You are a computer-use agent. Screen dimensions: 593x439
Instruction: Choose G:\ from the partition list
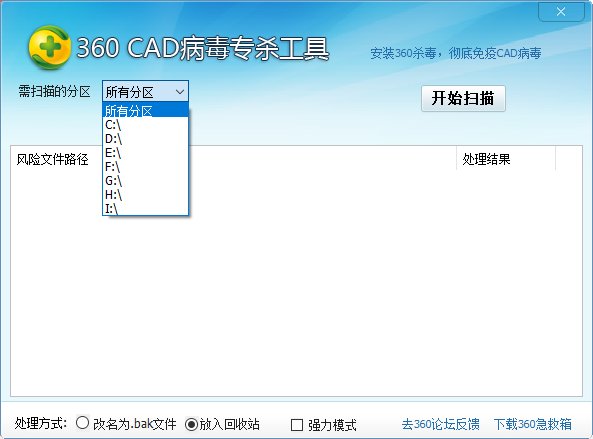coord(145,181)
